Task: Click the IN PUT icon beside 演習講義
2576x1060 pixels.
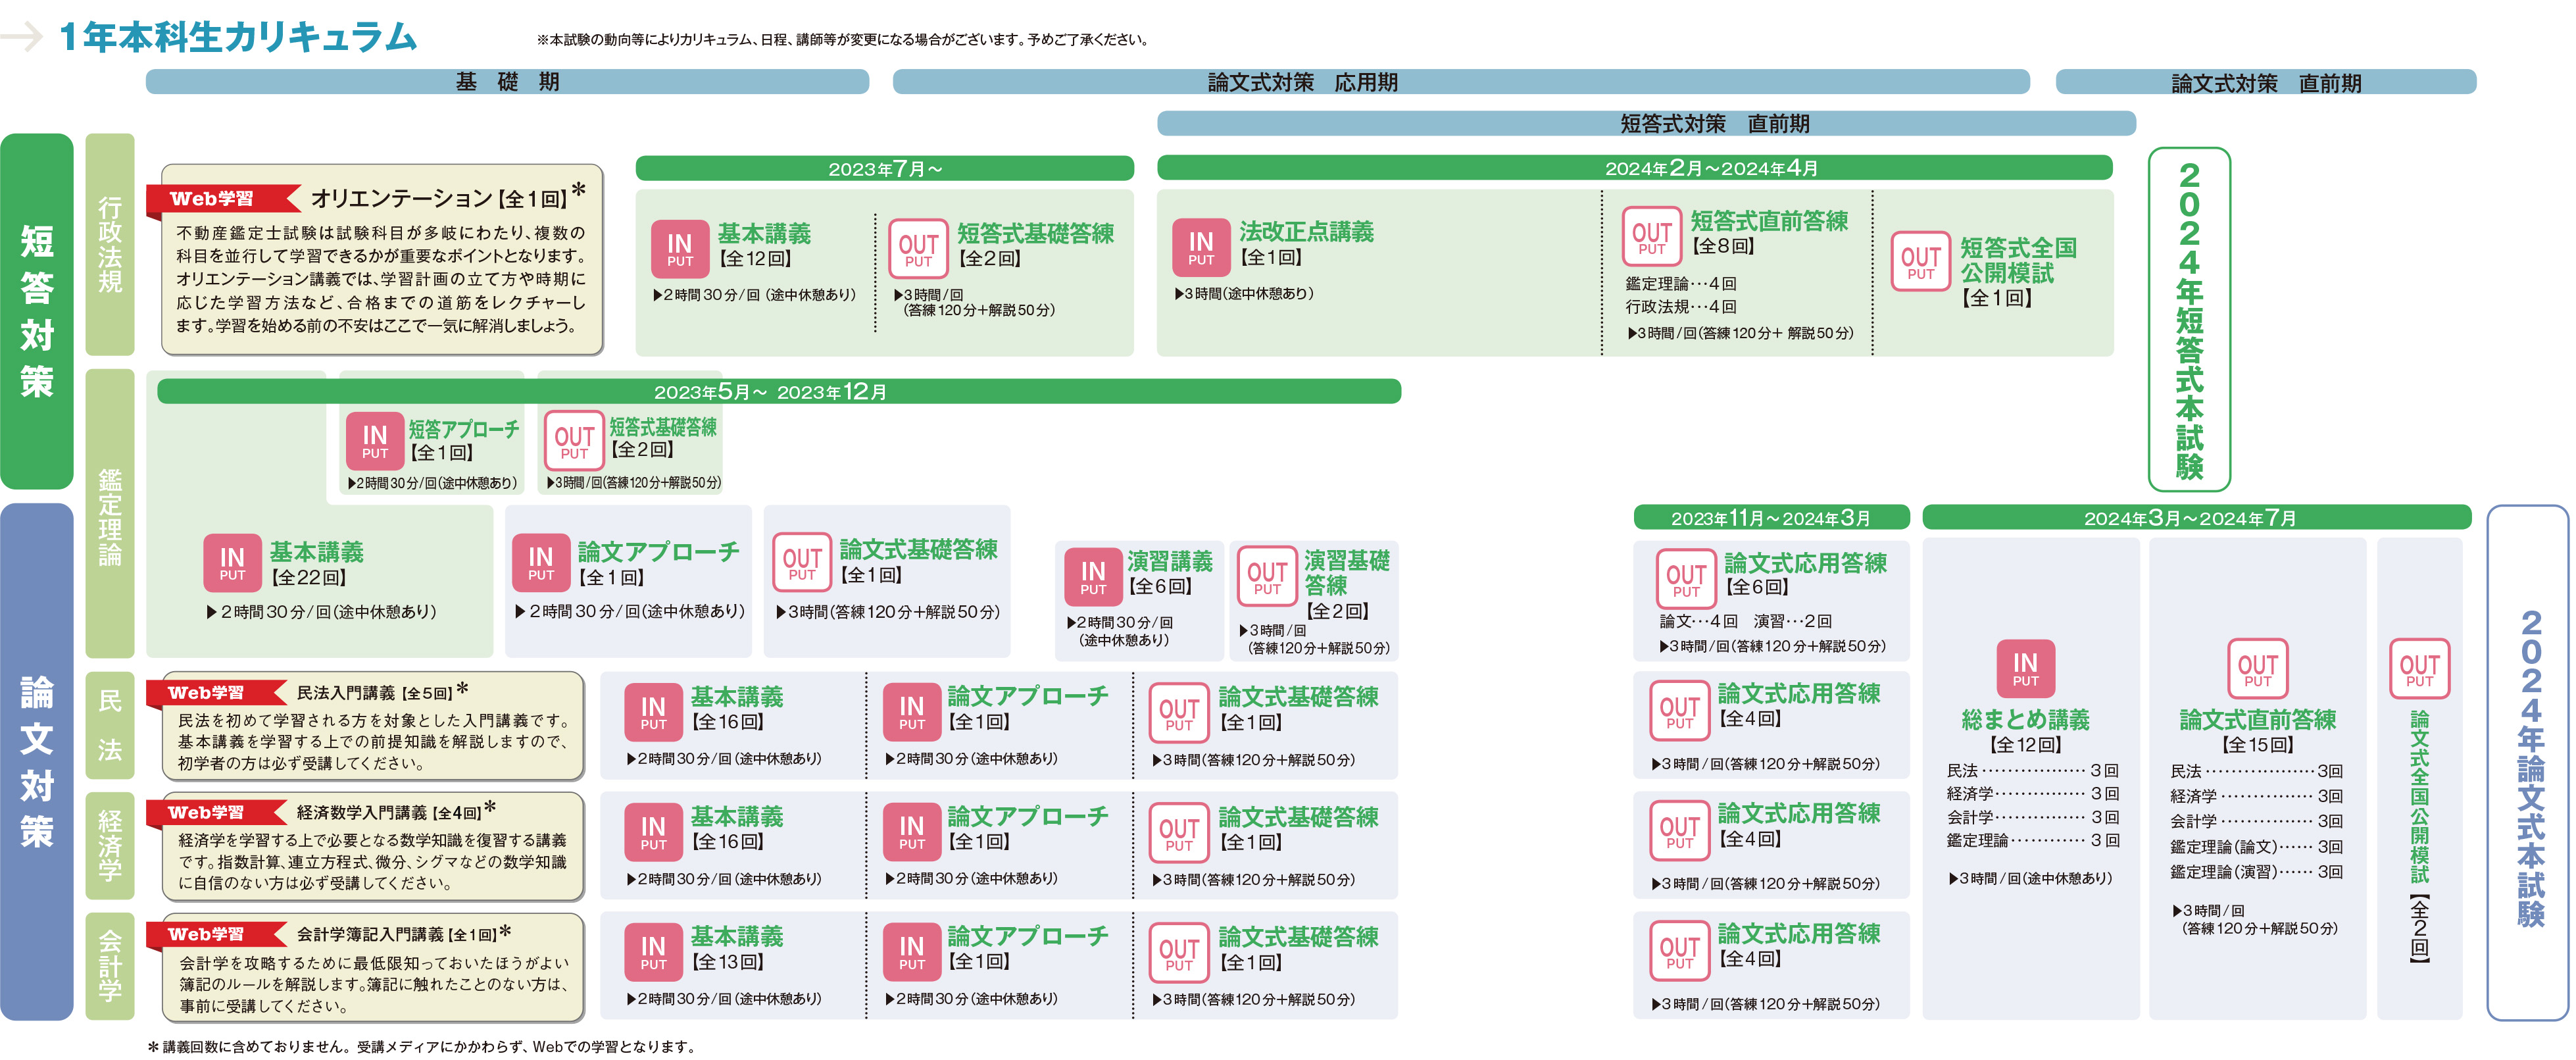Action: (1093, 577)
